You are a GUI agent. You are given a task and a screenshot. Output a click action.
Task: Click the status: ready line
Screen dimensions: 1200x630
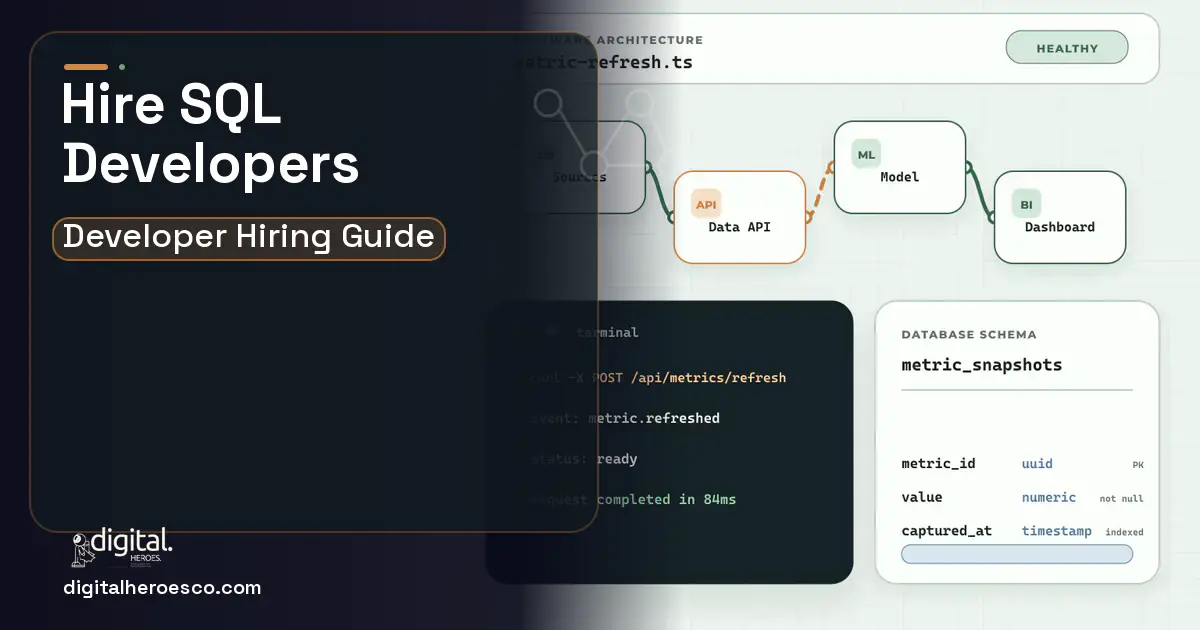[583, 459]
